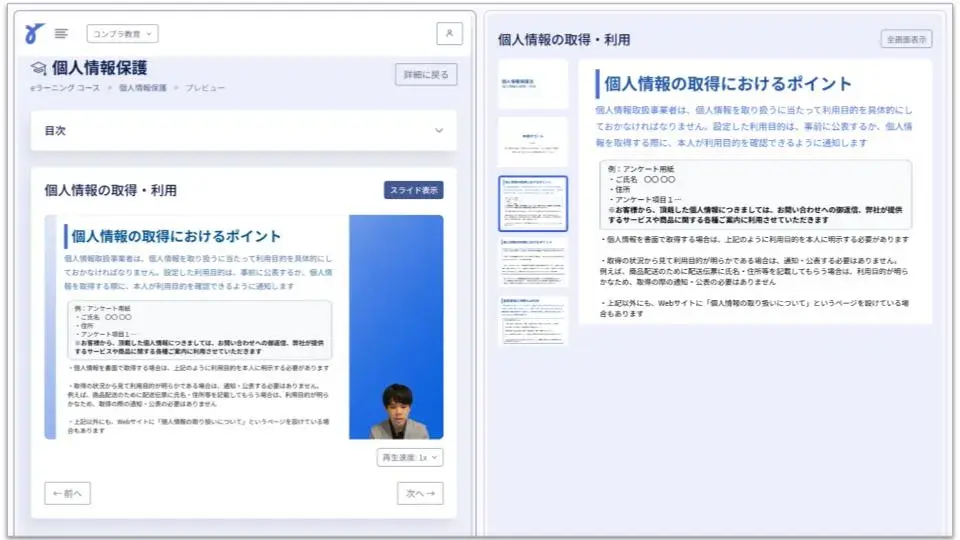960x540 pixels.
Task: Click the 詳細に戻る button
Action: (x=426, y=75)
